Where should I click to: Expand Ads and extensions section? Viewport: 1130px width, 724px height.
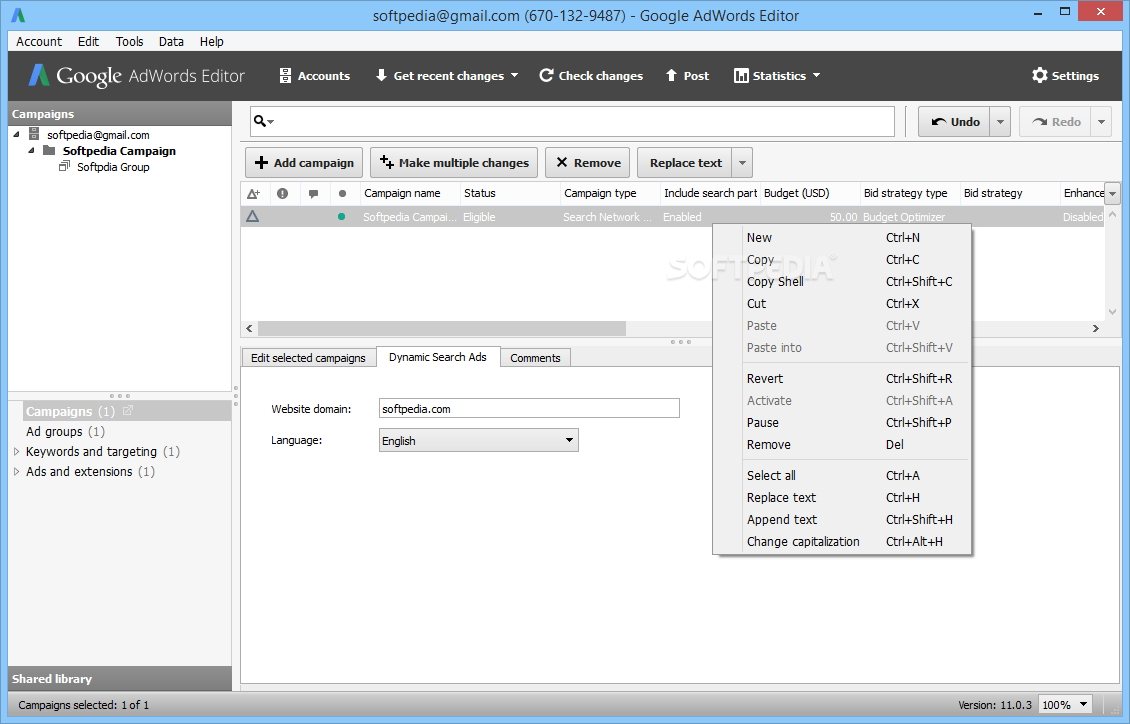17,472
